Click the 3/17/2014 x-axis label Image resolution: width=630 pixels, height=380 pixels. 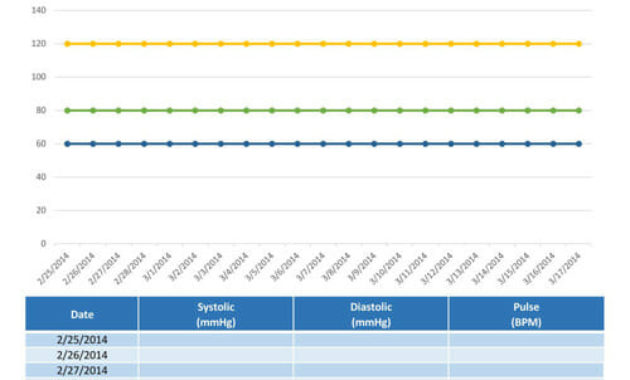pos(565,268)
